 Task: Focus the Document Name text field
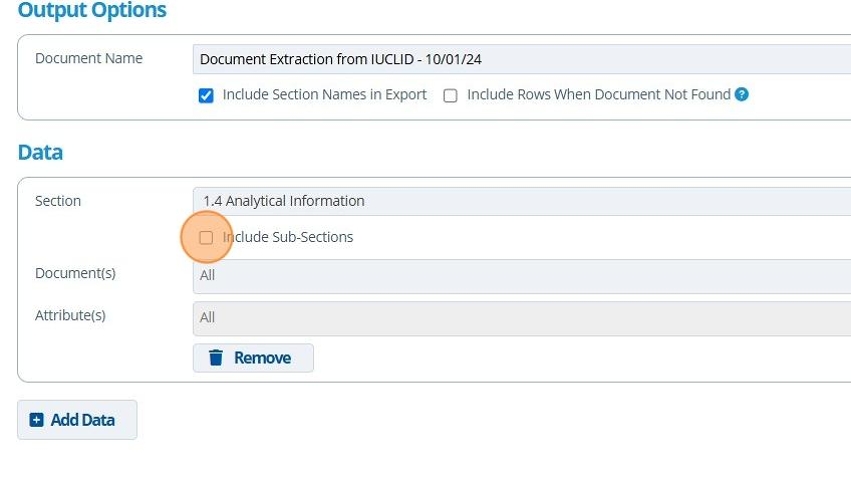tap(520, 59)
